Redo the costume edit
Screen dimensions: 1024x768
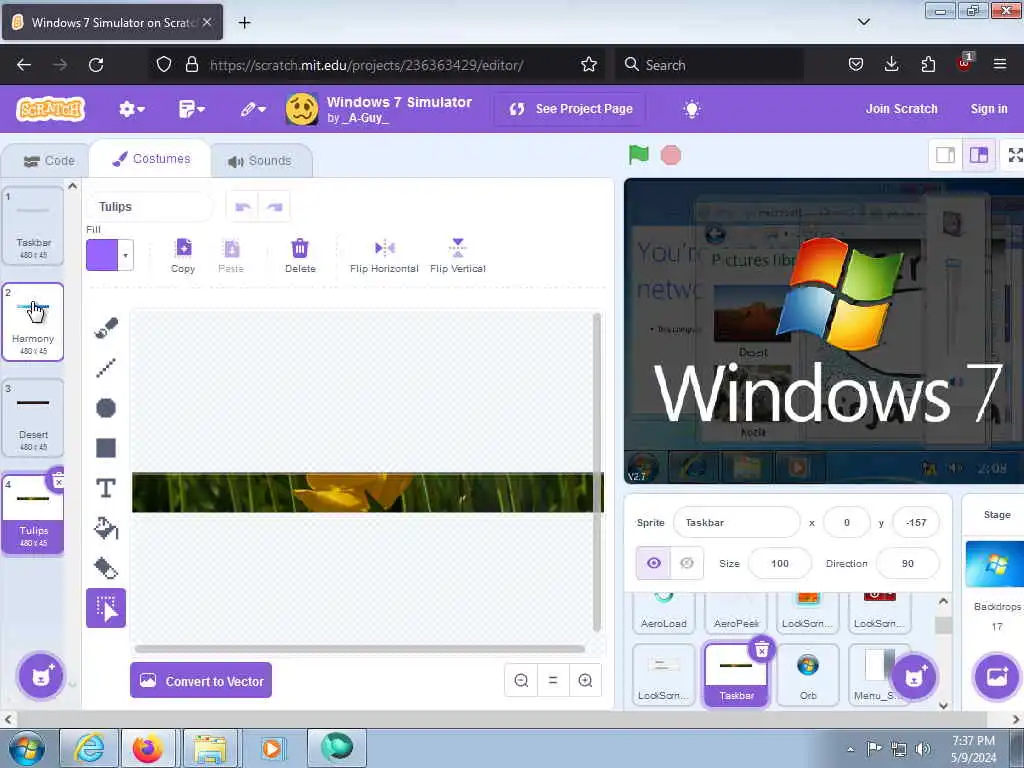point(275,207)
